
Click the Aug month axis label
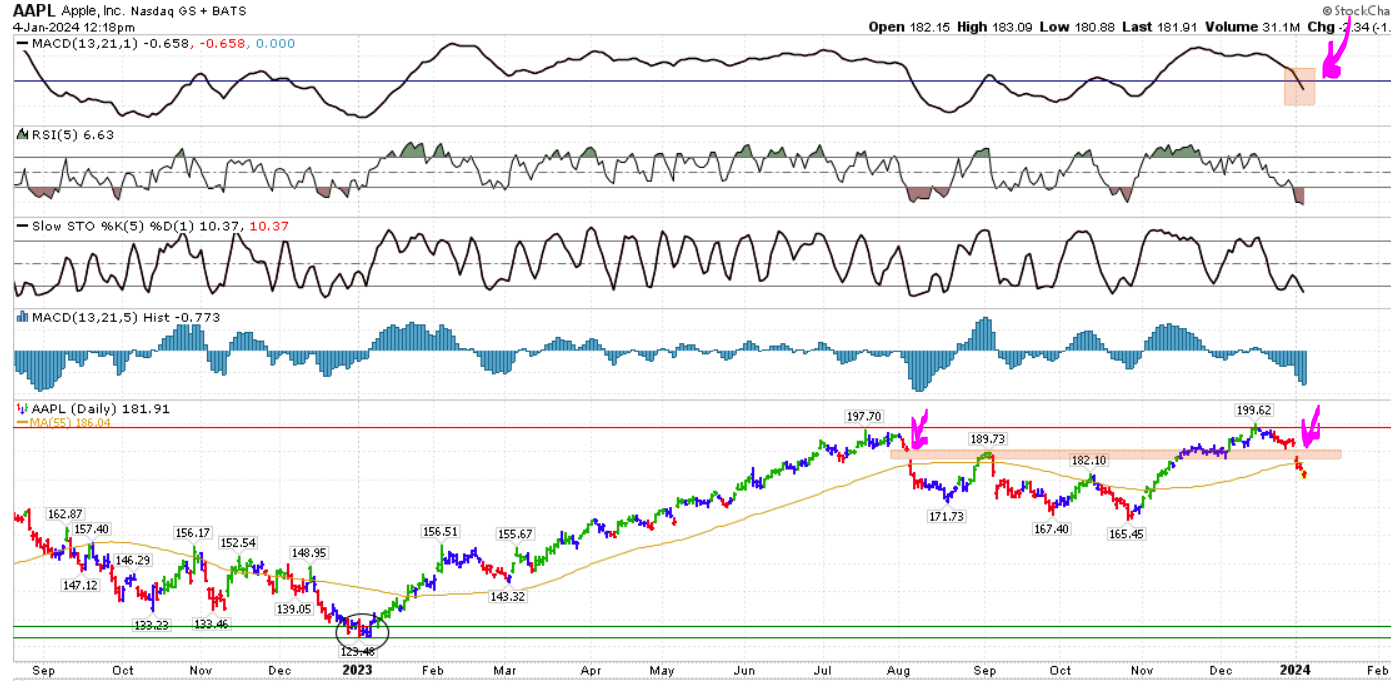[897, 671]
